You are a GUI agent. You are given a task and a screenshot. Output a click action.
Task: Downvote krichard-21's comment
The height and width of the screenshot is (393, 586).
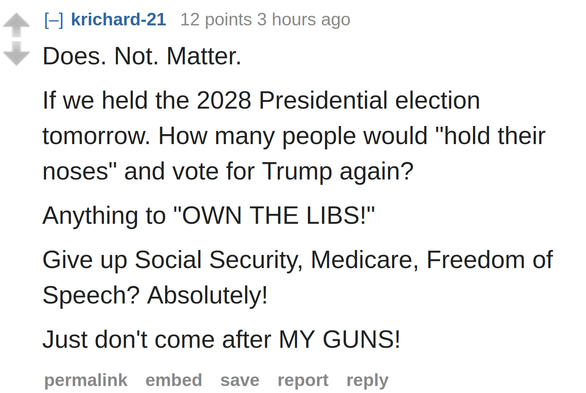pos(16,53)
